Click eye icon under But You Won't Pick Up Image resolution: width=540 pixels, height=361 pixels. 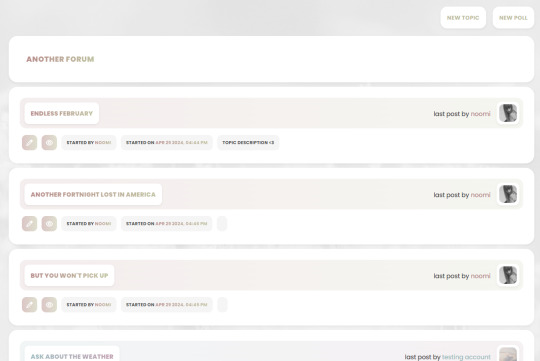49,305
